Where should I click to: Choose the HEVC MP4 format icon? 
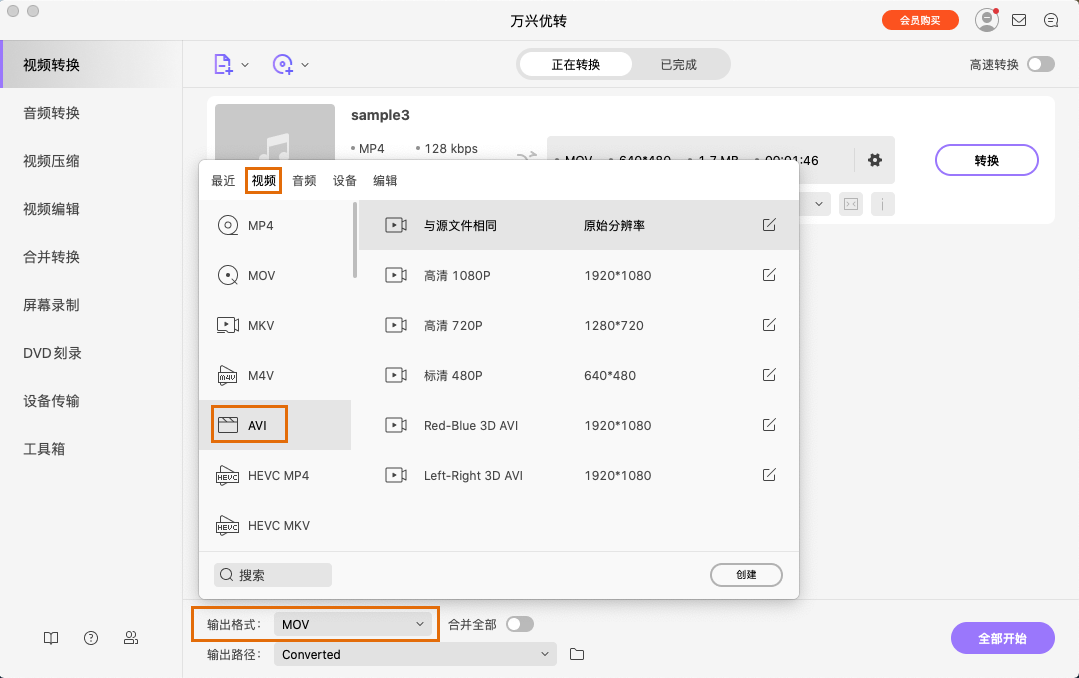point(227,475)
